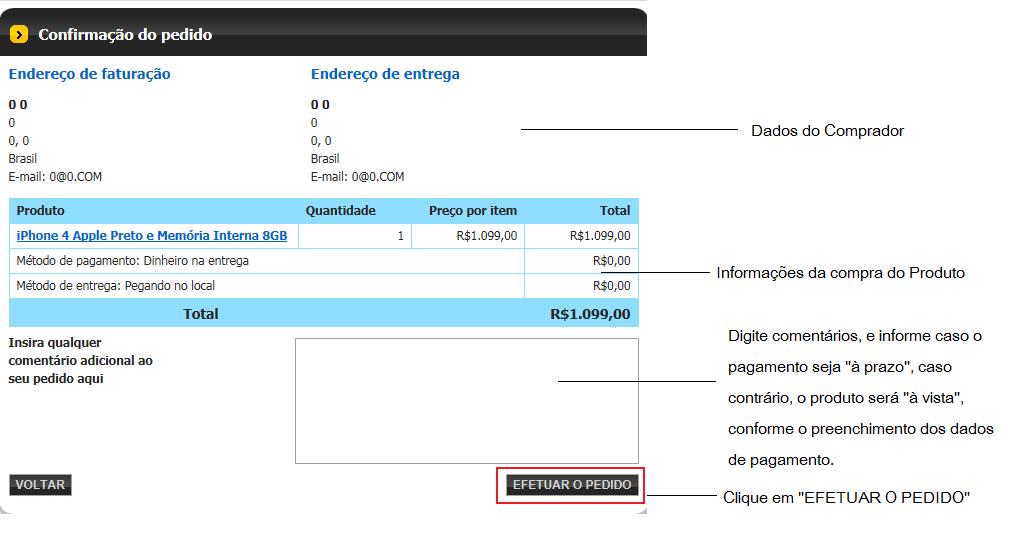The width and height of the screenshot is (1010, 548).
Task: Click the bold R$1.099,00 grand total amount
Action: click(590, 314)
